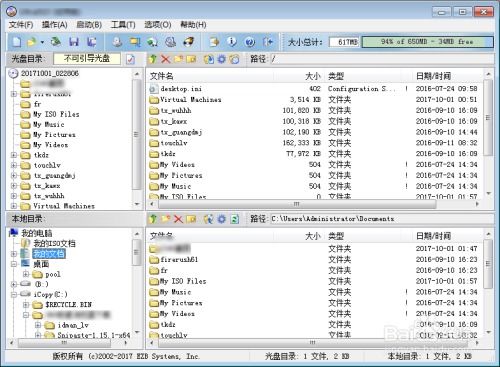The height and width of the screenshot is (367, 500).
Task: Click the new folder icon in 本地目录 toolbar
Action: coord(166,219)
